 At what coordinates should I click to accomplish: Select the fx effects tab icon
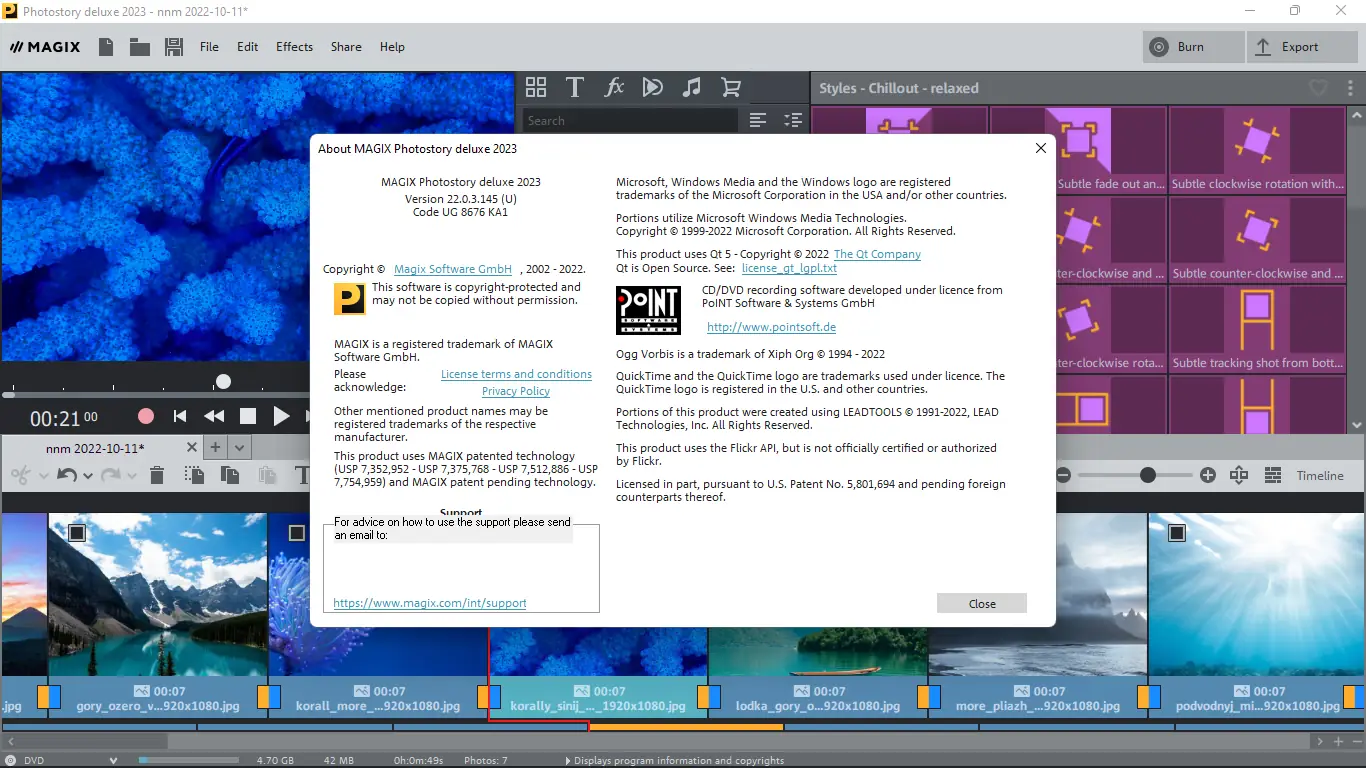tap(614, 87)
